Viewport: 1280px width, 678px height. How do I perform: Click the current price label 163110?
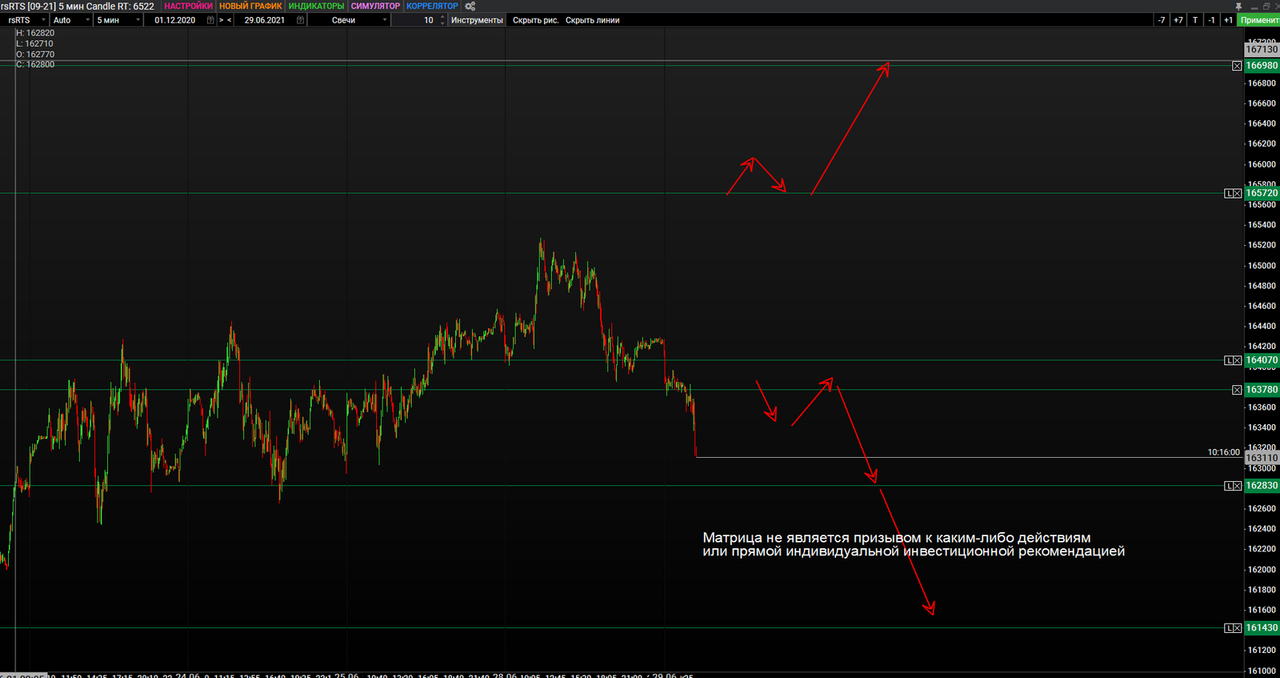[1262, 457]
